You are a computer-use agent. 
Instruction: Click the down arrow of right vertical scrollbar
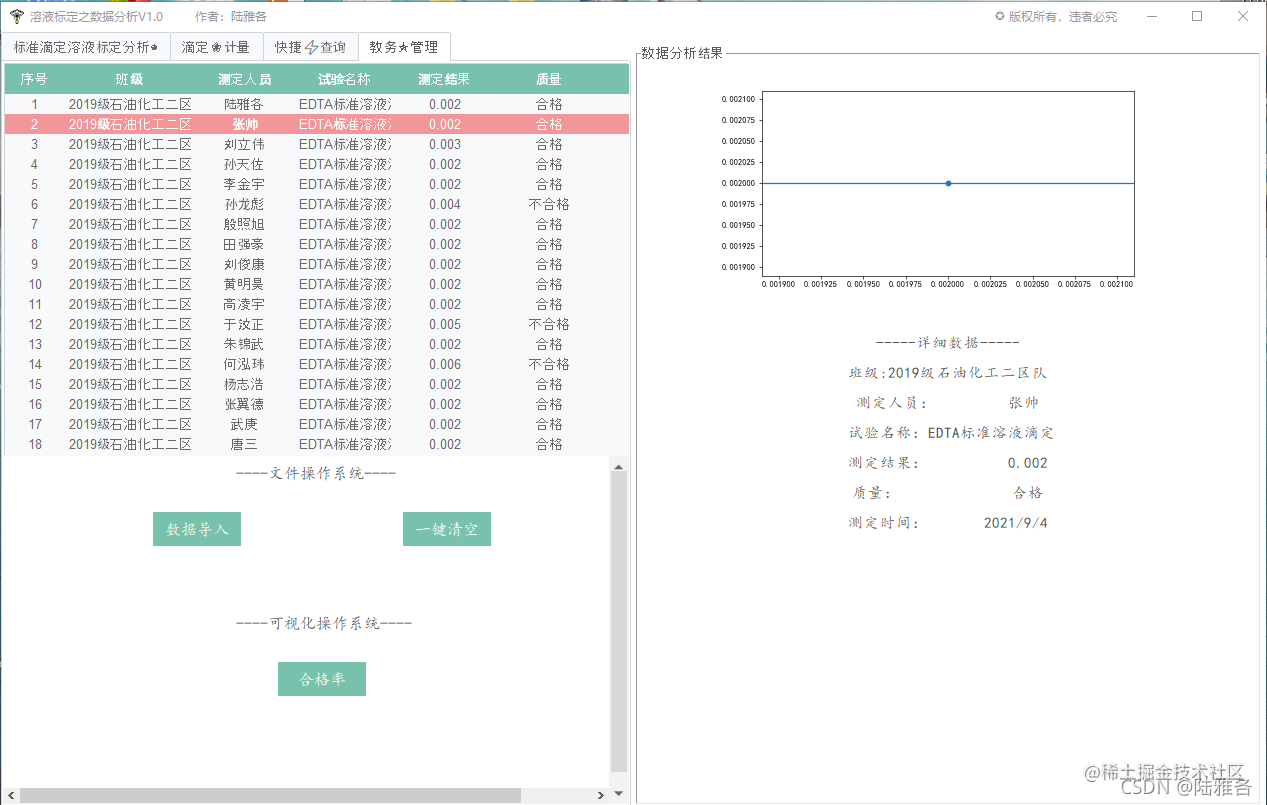coord(620,795)
